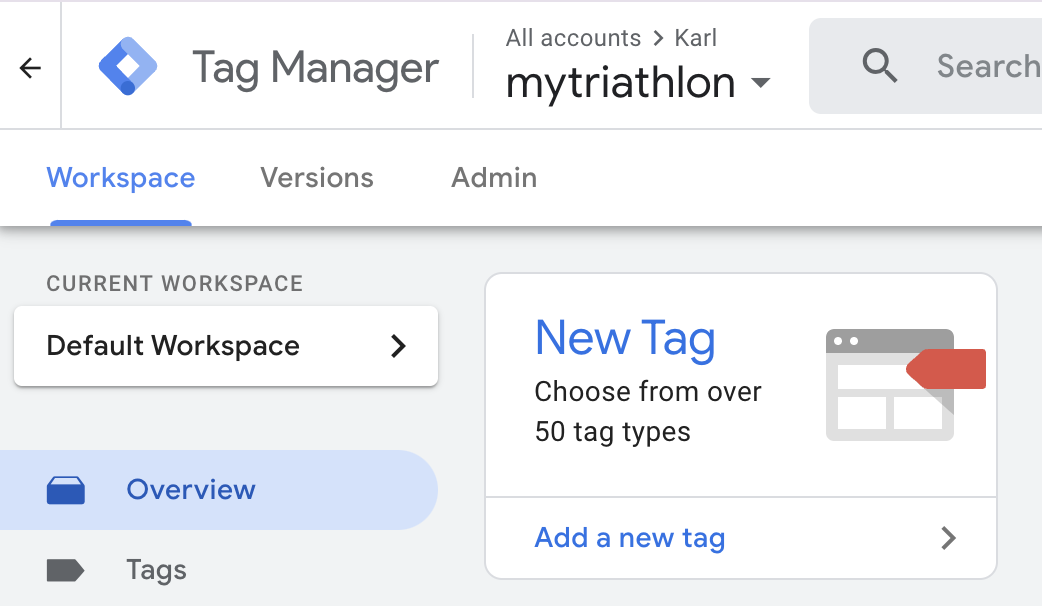This screenshot has width=1042, height=606.
Task: Click the Overview briefcase icon in sidebar
Action: coord(66,490)
